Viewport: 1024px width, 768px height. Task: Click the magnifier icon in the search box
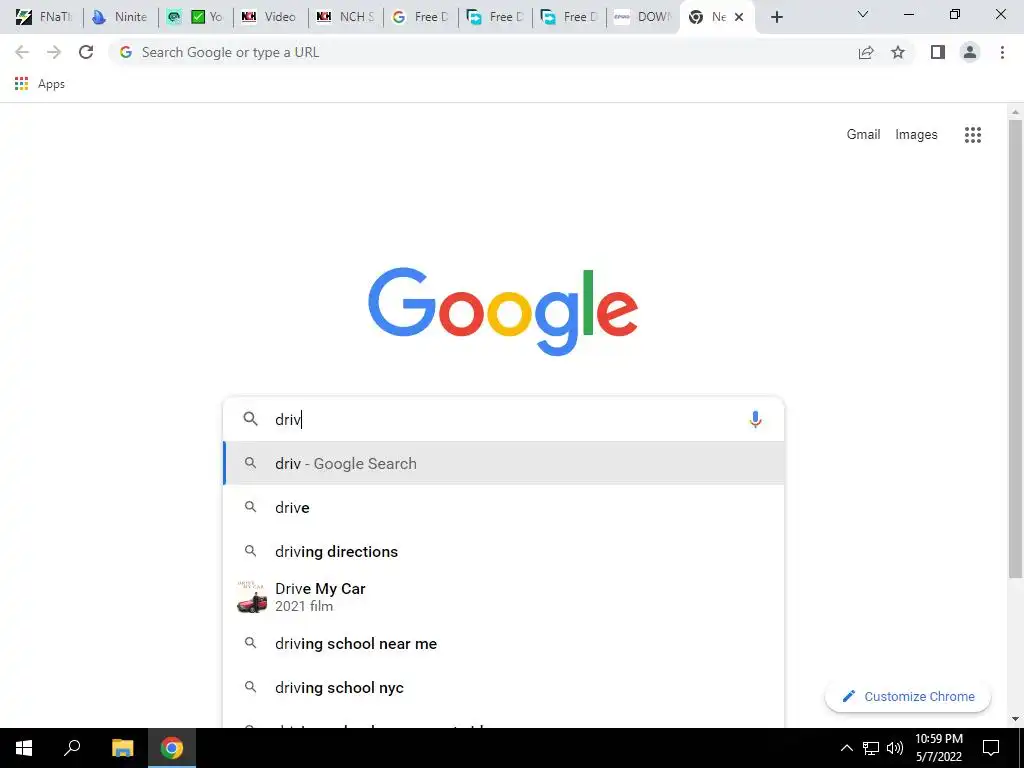pos(251,419)
